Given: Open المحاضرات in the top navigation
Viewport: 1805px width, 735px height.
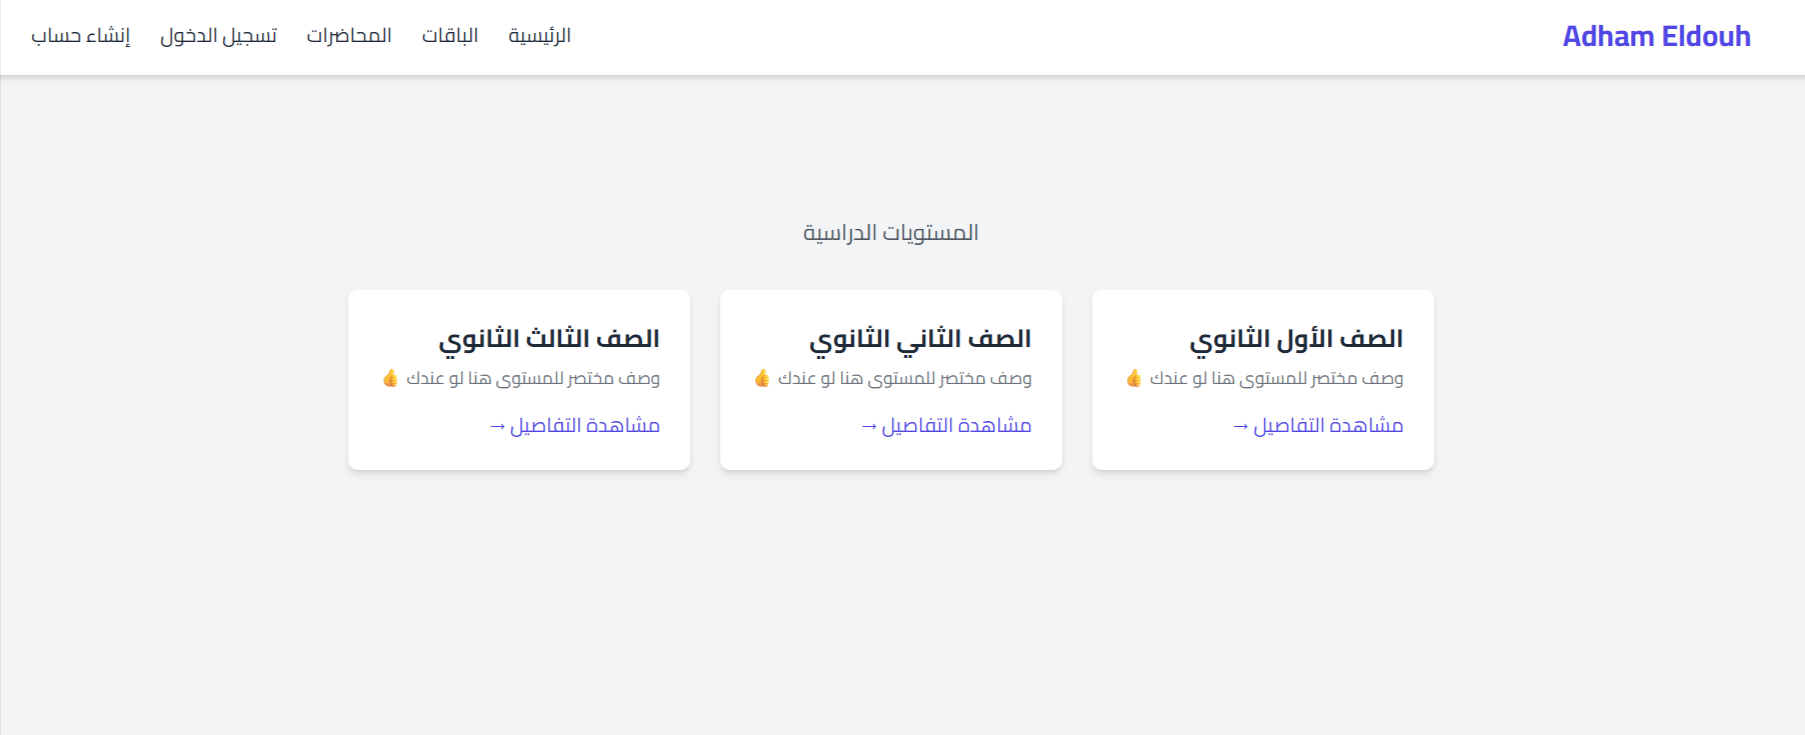Looking at the screenshot, I should tap(351, 35).
